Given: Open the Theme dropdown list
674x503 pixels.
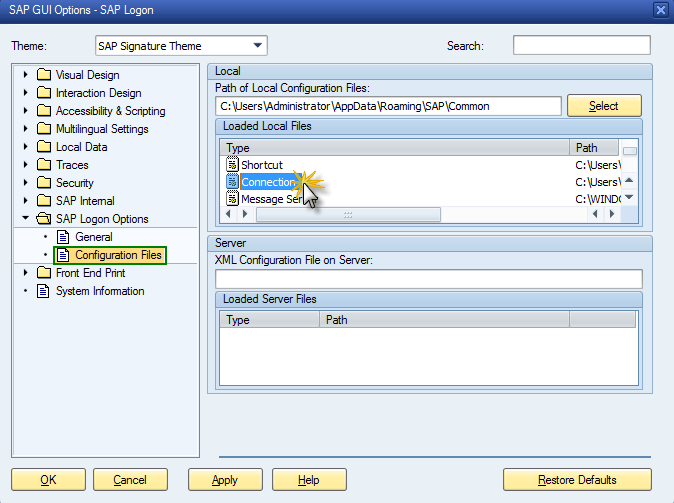Looking at the screenshot, I should tap(257, 46).
